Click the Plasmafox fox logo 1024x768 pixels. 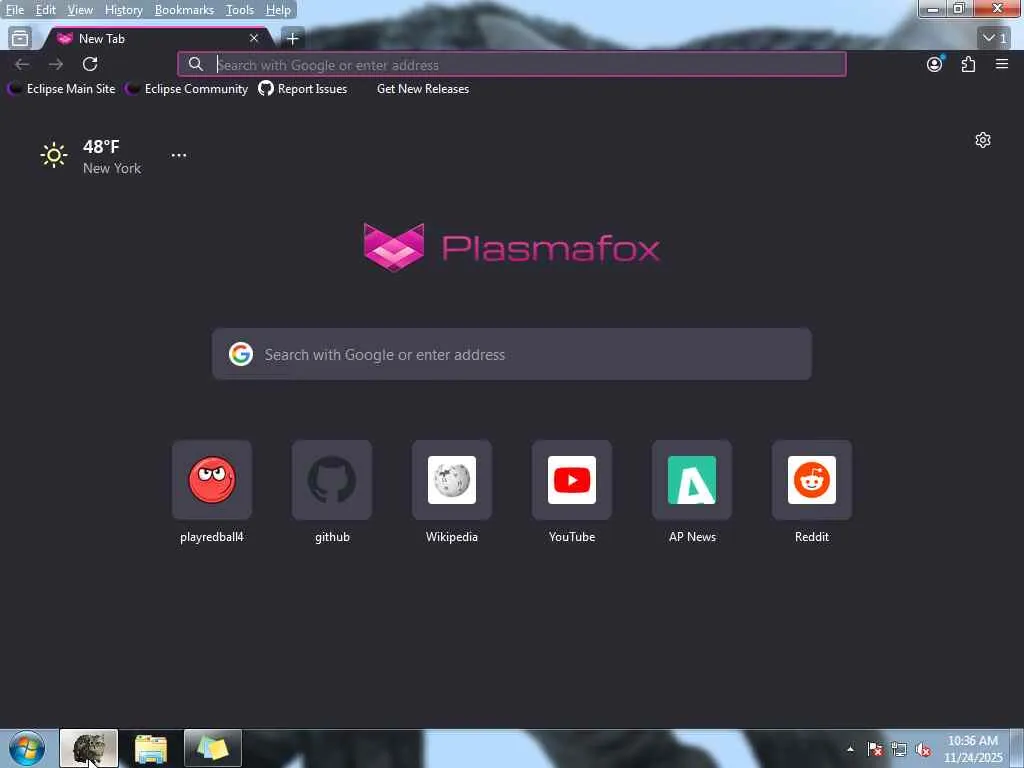(394, 248)
